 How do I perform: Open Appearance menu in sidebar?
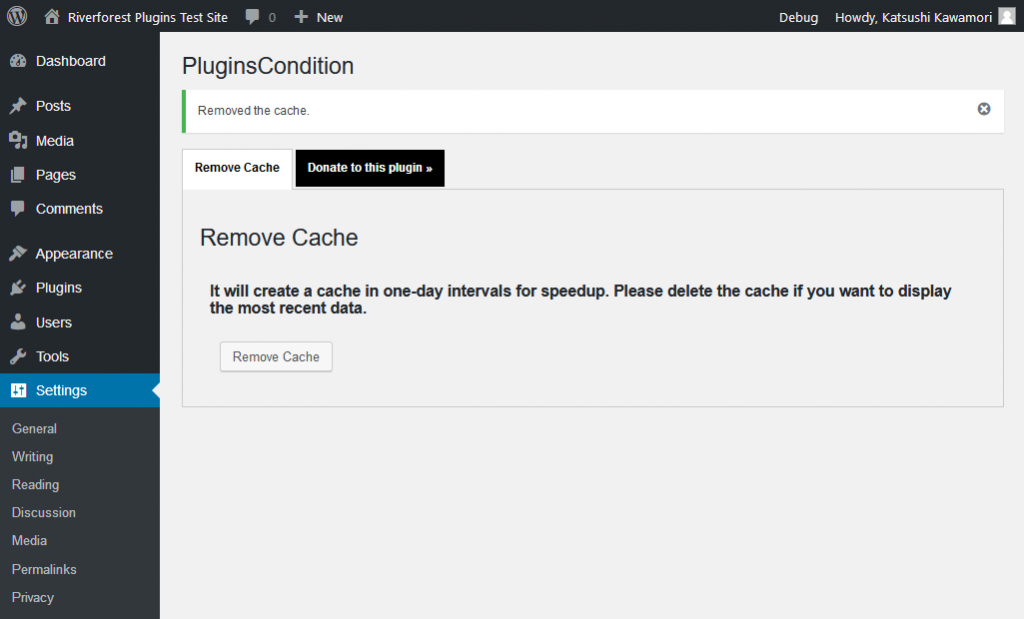click(x=74, y=254)
